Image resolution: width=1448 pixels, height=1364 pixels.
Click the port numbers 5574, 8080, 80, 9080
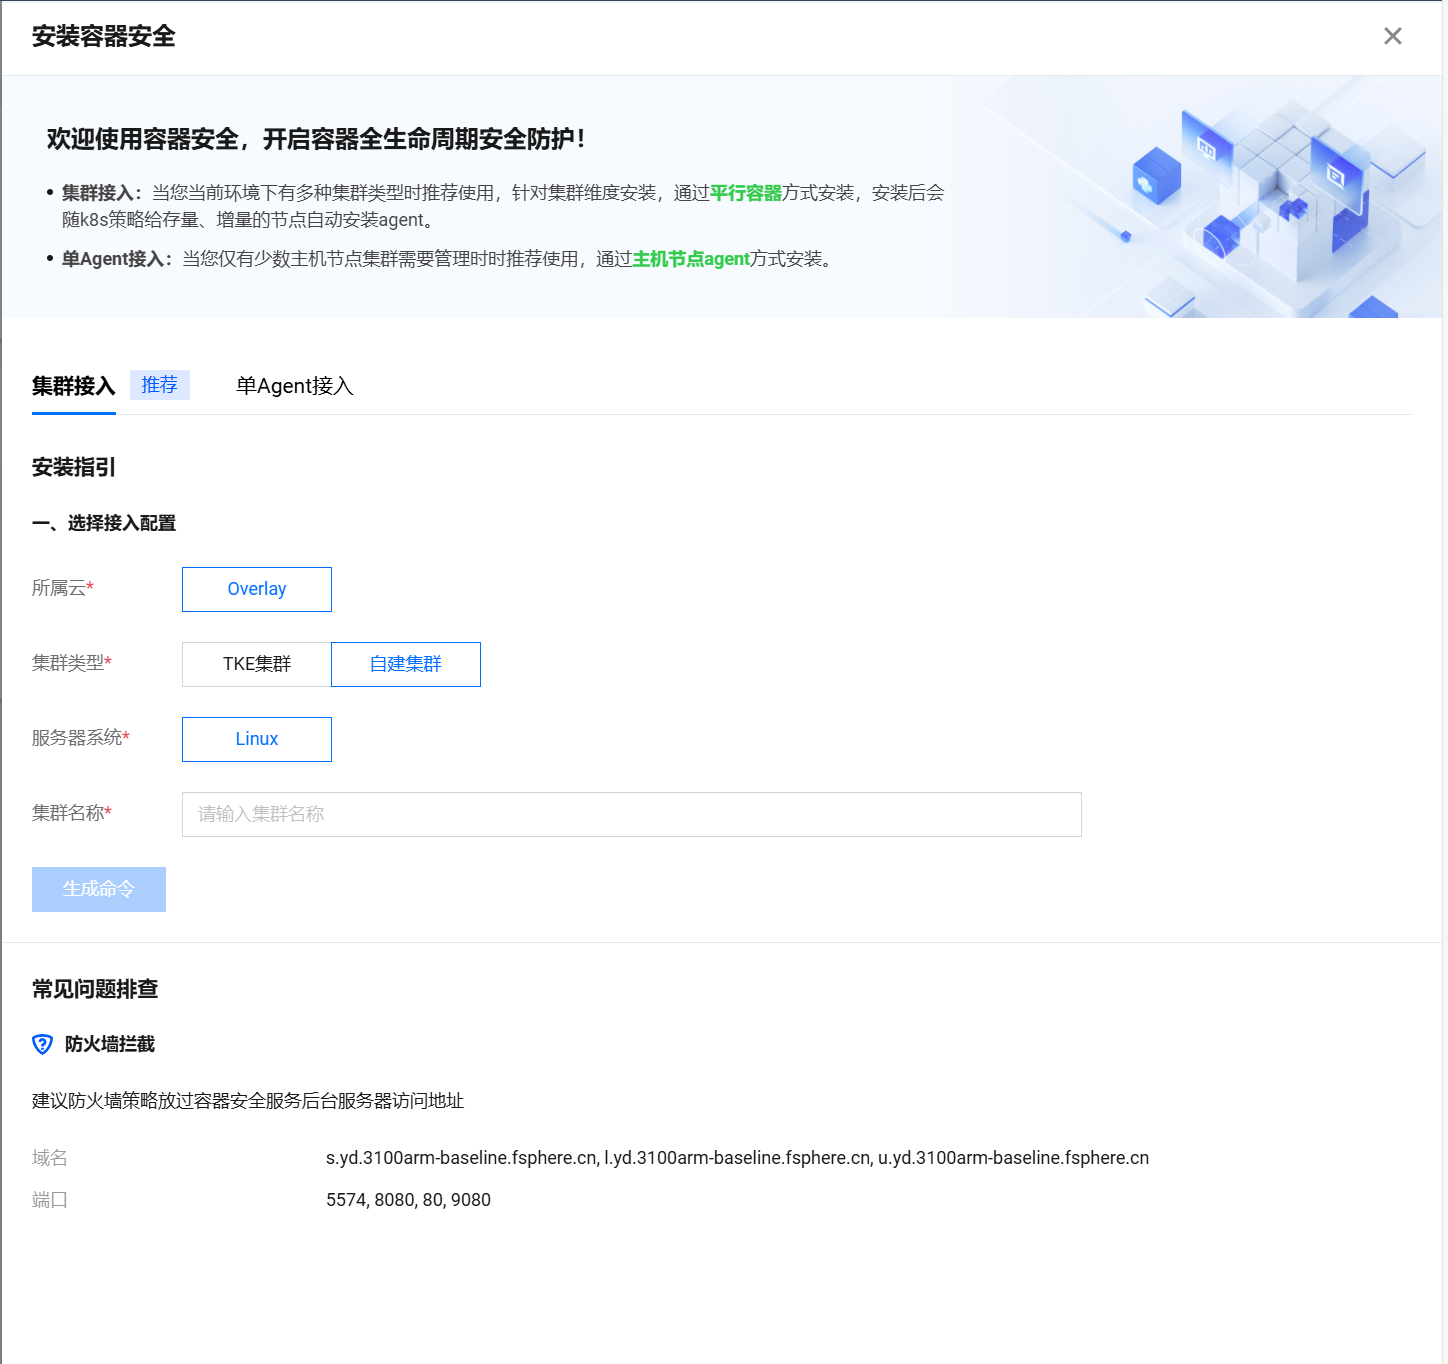tap(408, 1200)
